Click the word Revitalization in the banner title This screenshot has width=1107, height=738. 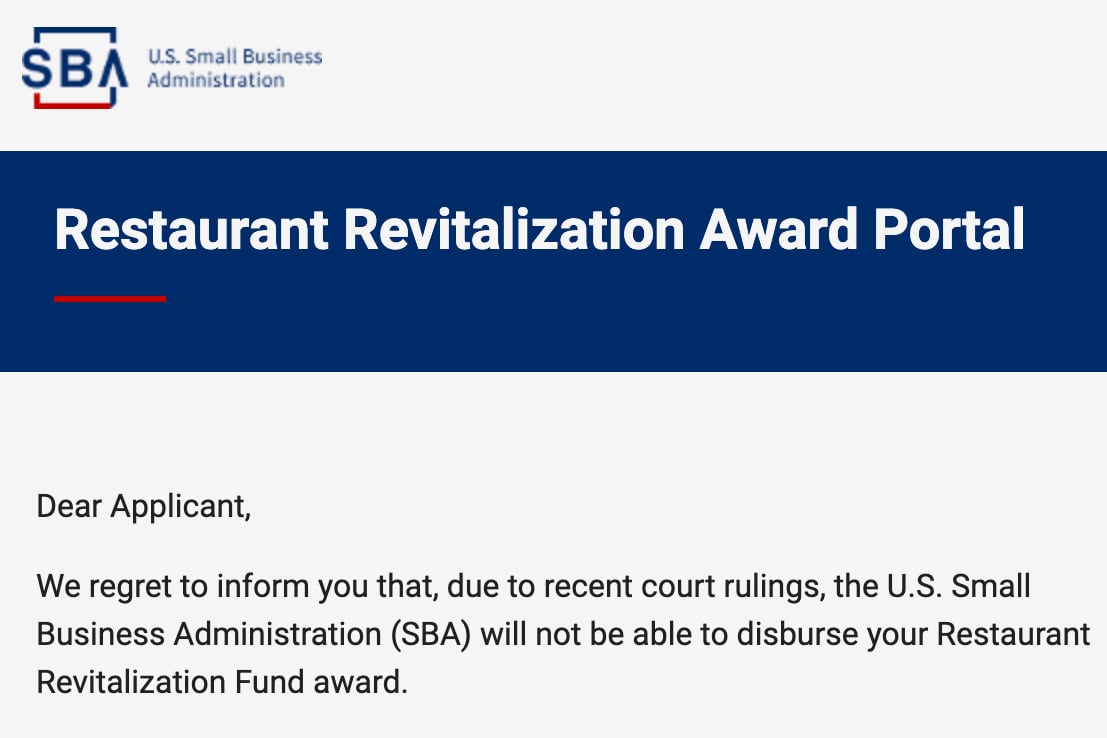tap(514, 229)
